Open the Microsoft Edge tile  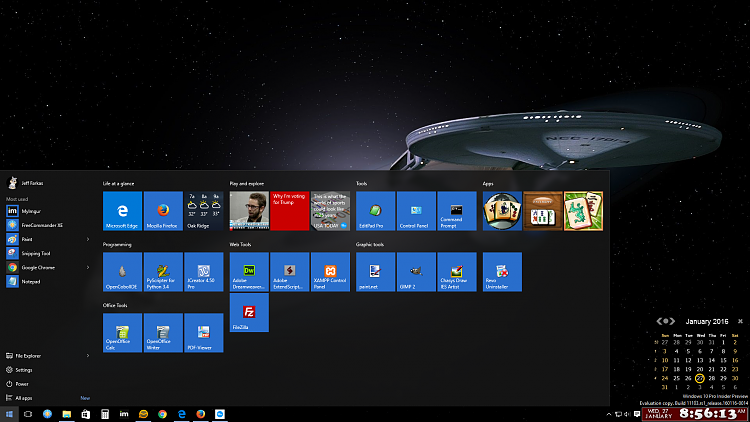[x=122, y=211]
